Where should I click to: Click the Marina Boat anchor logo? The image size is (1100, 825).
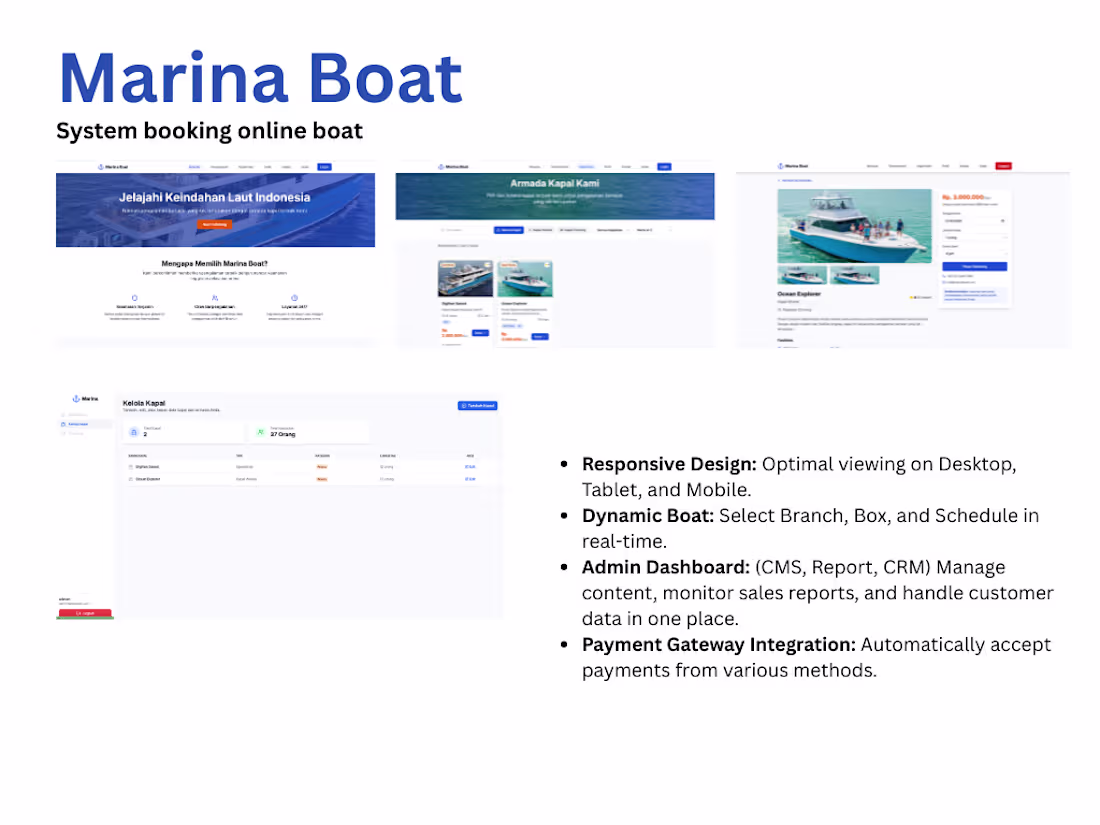(100, 166)
